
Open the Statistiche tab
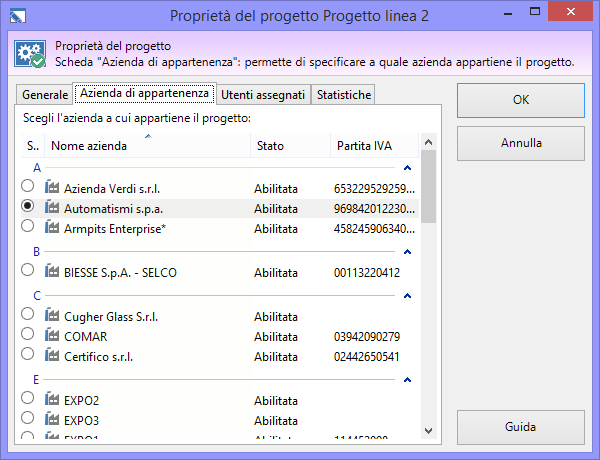click(344, 95)
